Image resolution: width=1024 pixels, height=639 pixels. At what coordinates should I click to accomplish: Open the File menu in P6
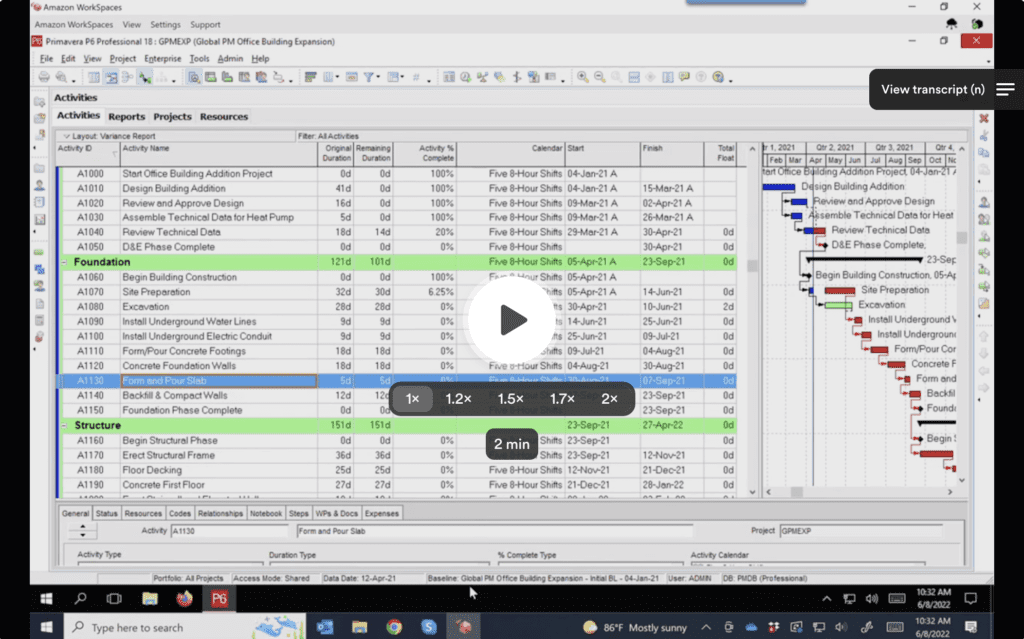point(46,59)
